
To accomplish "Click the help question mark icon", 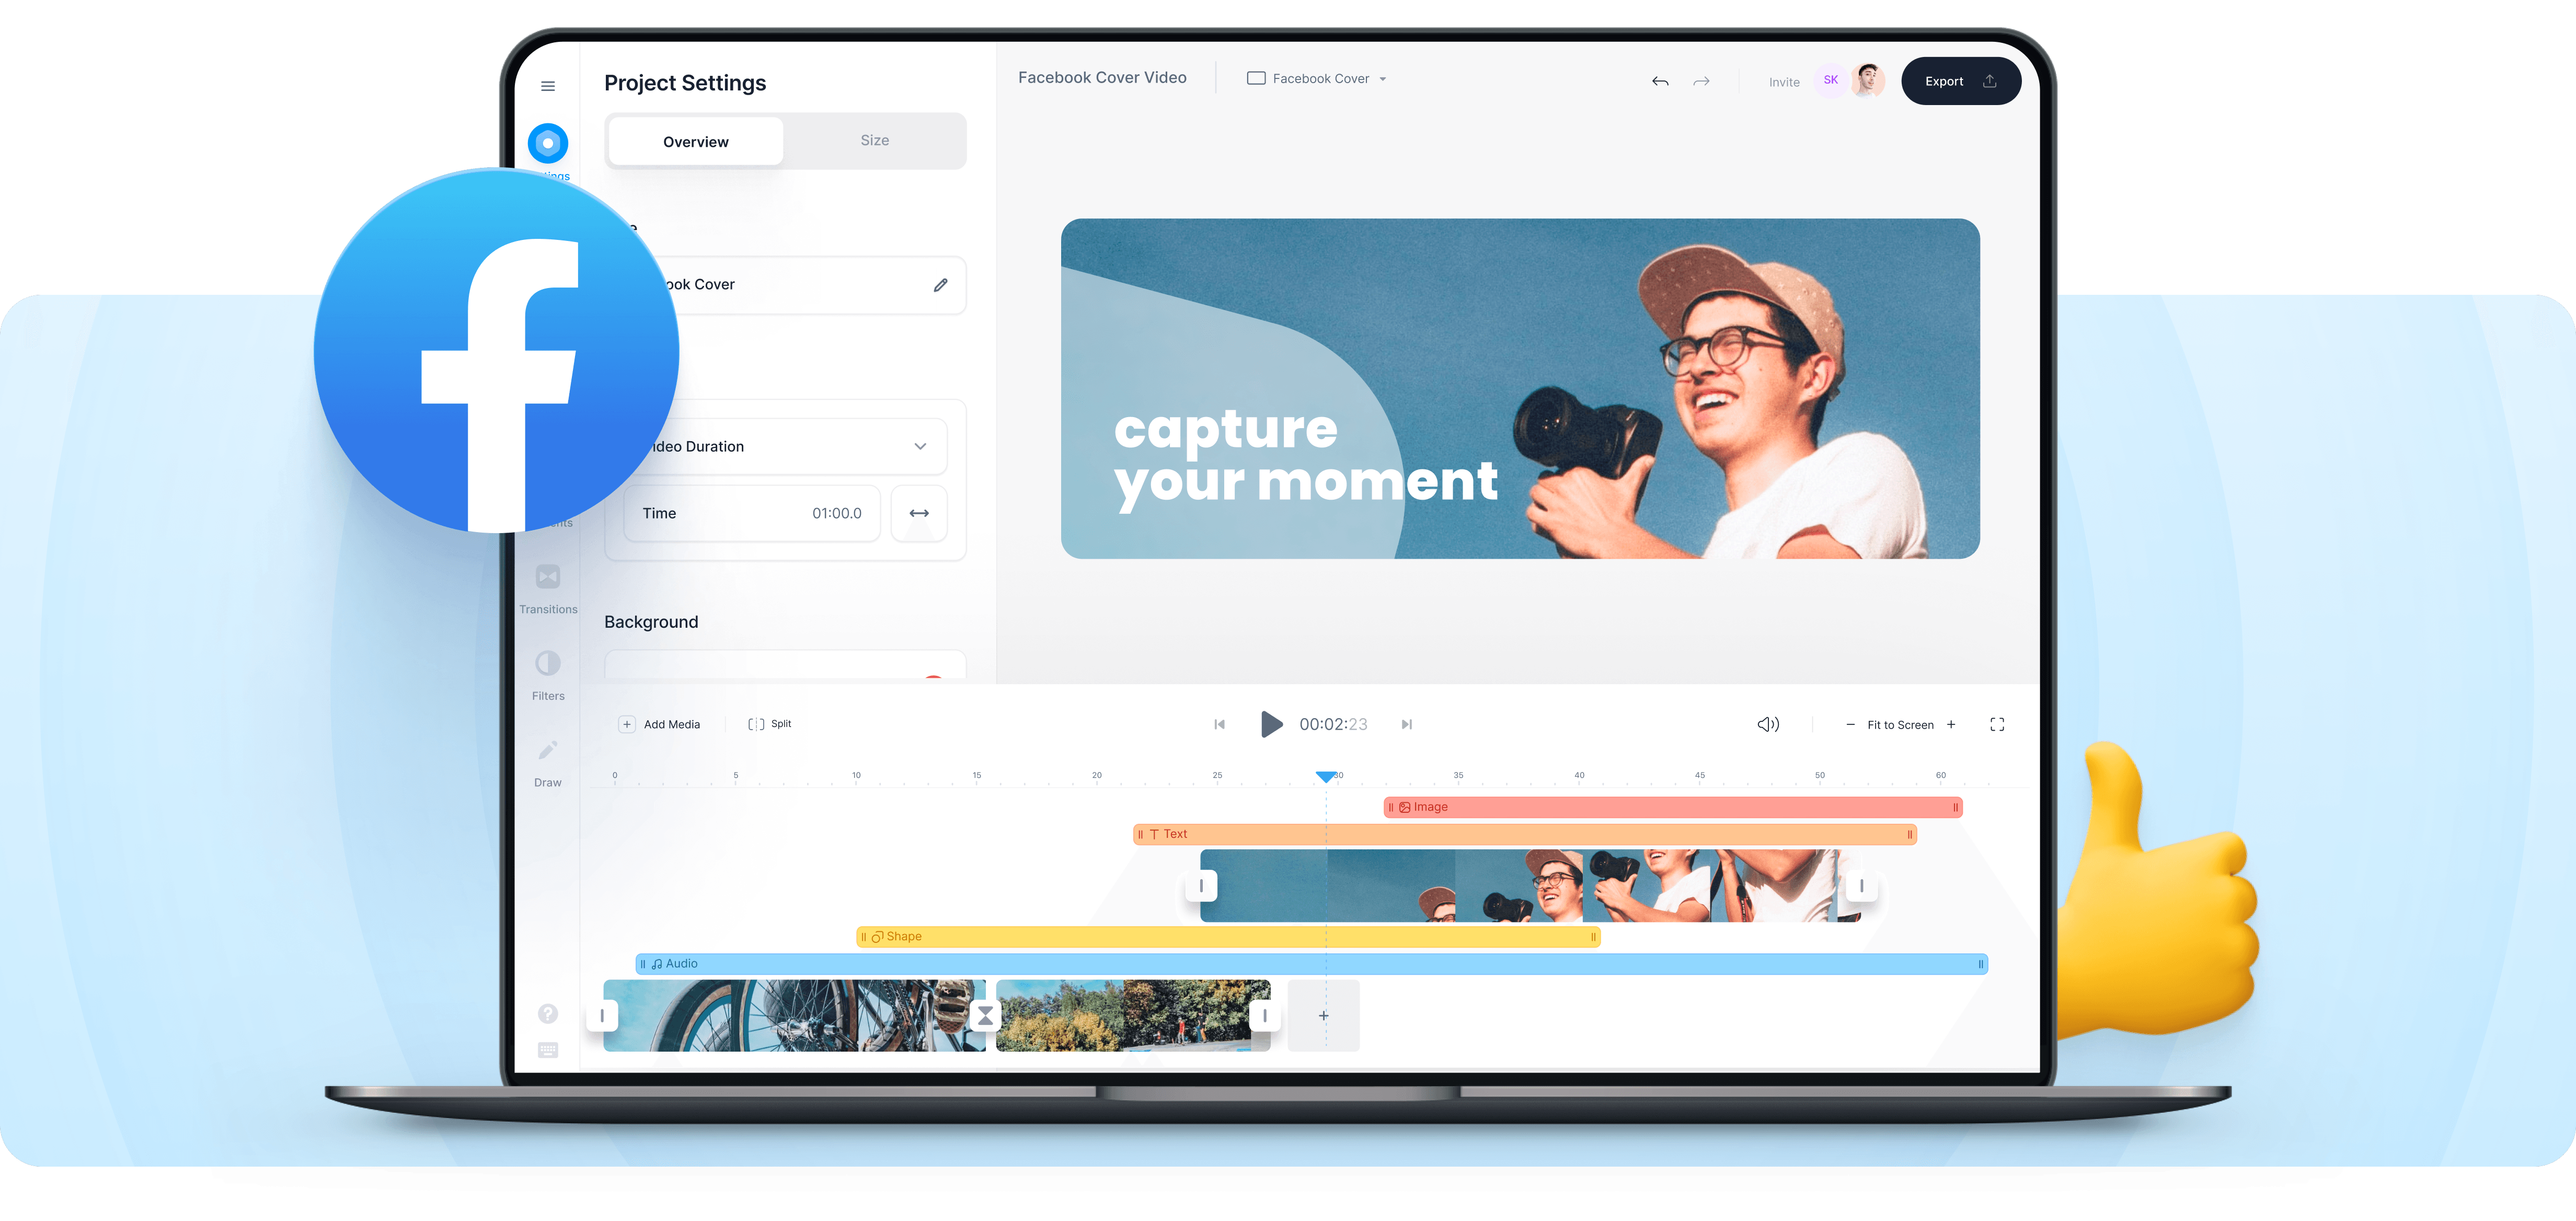I will pyautogui.click(x=548, y=1013).
